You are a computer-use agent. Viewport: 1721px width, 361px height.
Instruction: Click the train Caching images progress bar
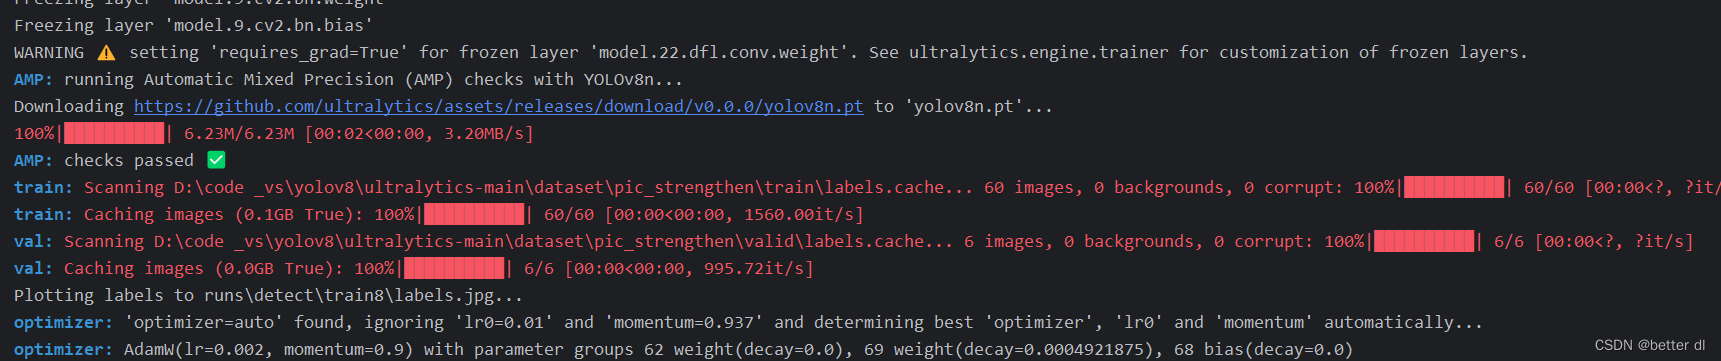pos(474,214)
